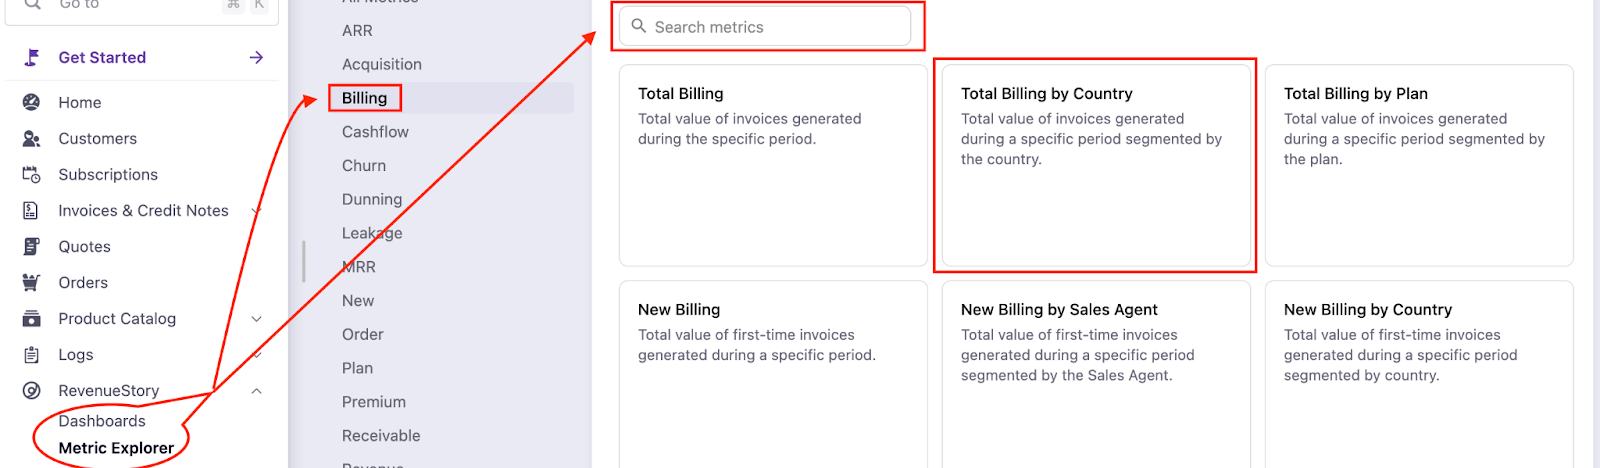Open Metric Explorer under RevenueStory
Screen dimensions: 1600x468
pos(116,448)
